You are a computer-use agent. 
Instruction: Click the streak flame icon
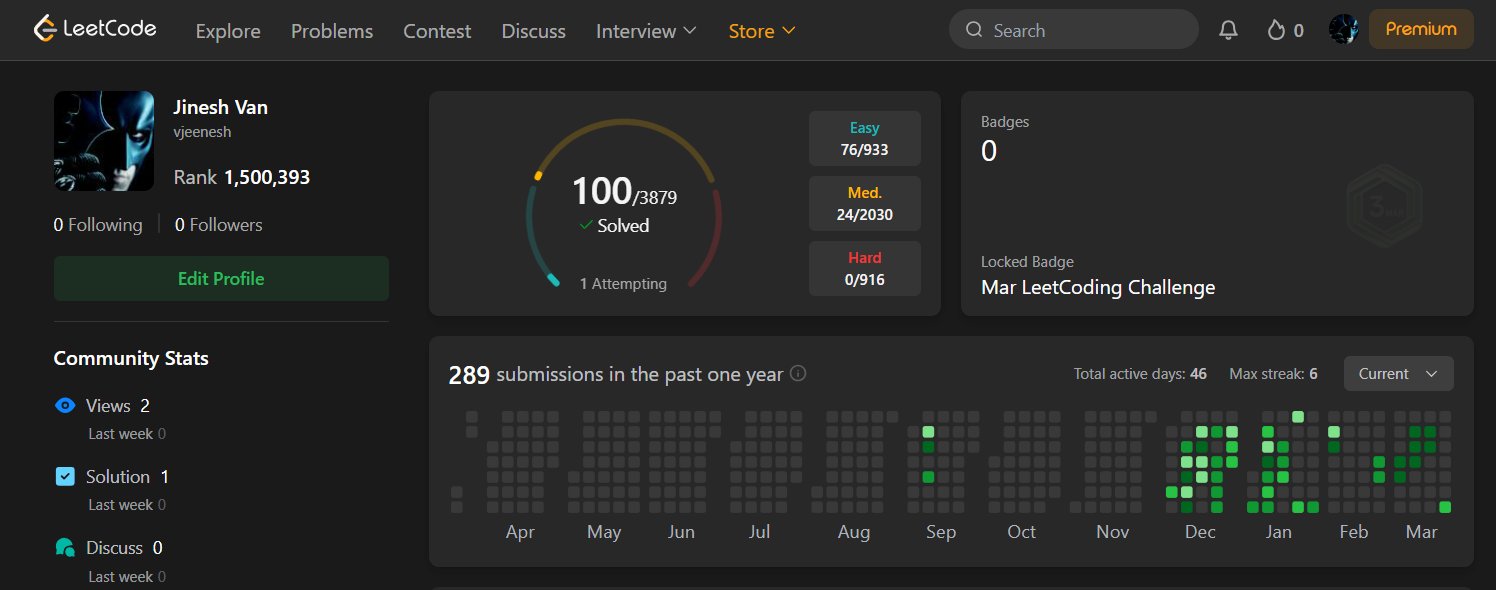tap(1275, 30)
